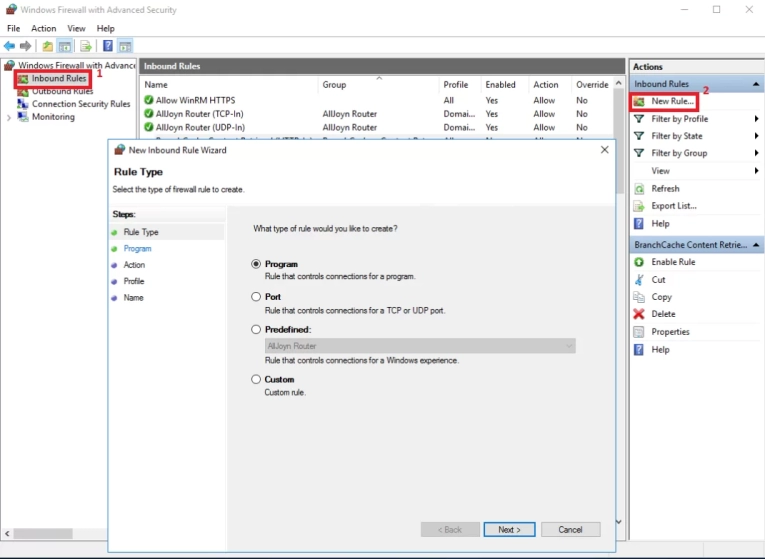Open the View menu in menu bar
This screenshot has width=765, height=559.
click(x=76, y=29)
